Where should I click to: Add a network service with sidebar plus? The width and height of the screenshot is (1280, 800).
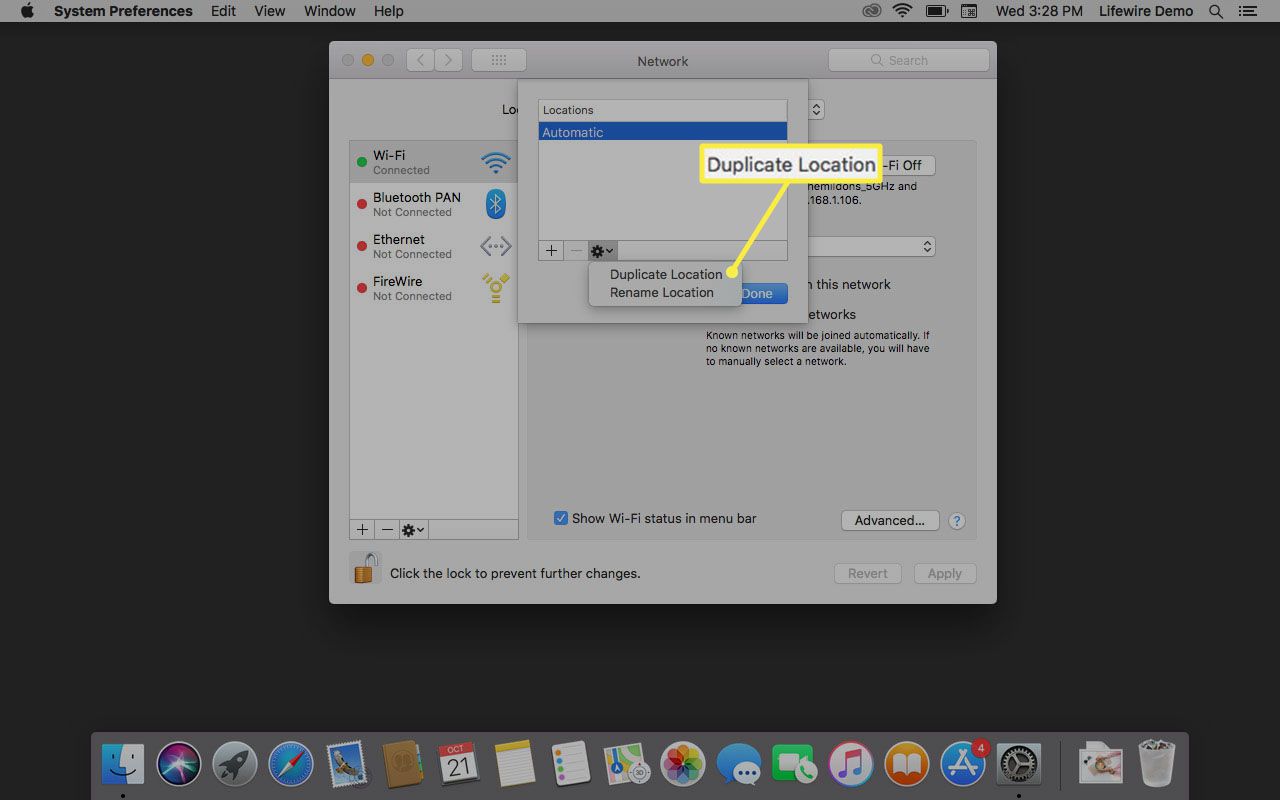click(x=362, y=530)
